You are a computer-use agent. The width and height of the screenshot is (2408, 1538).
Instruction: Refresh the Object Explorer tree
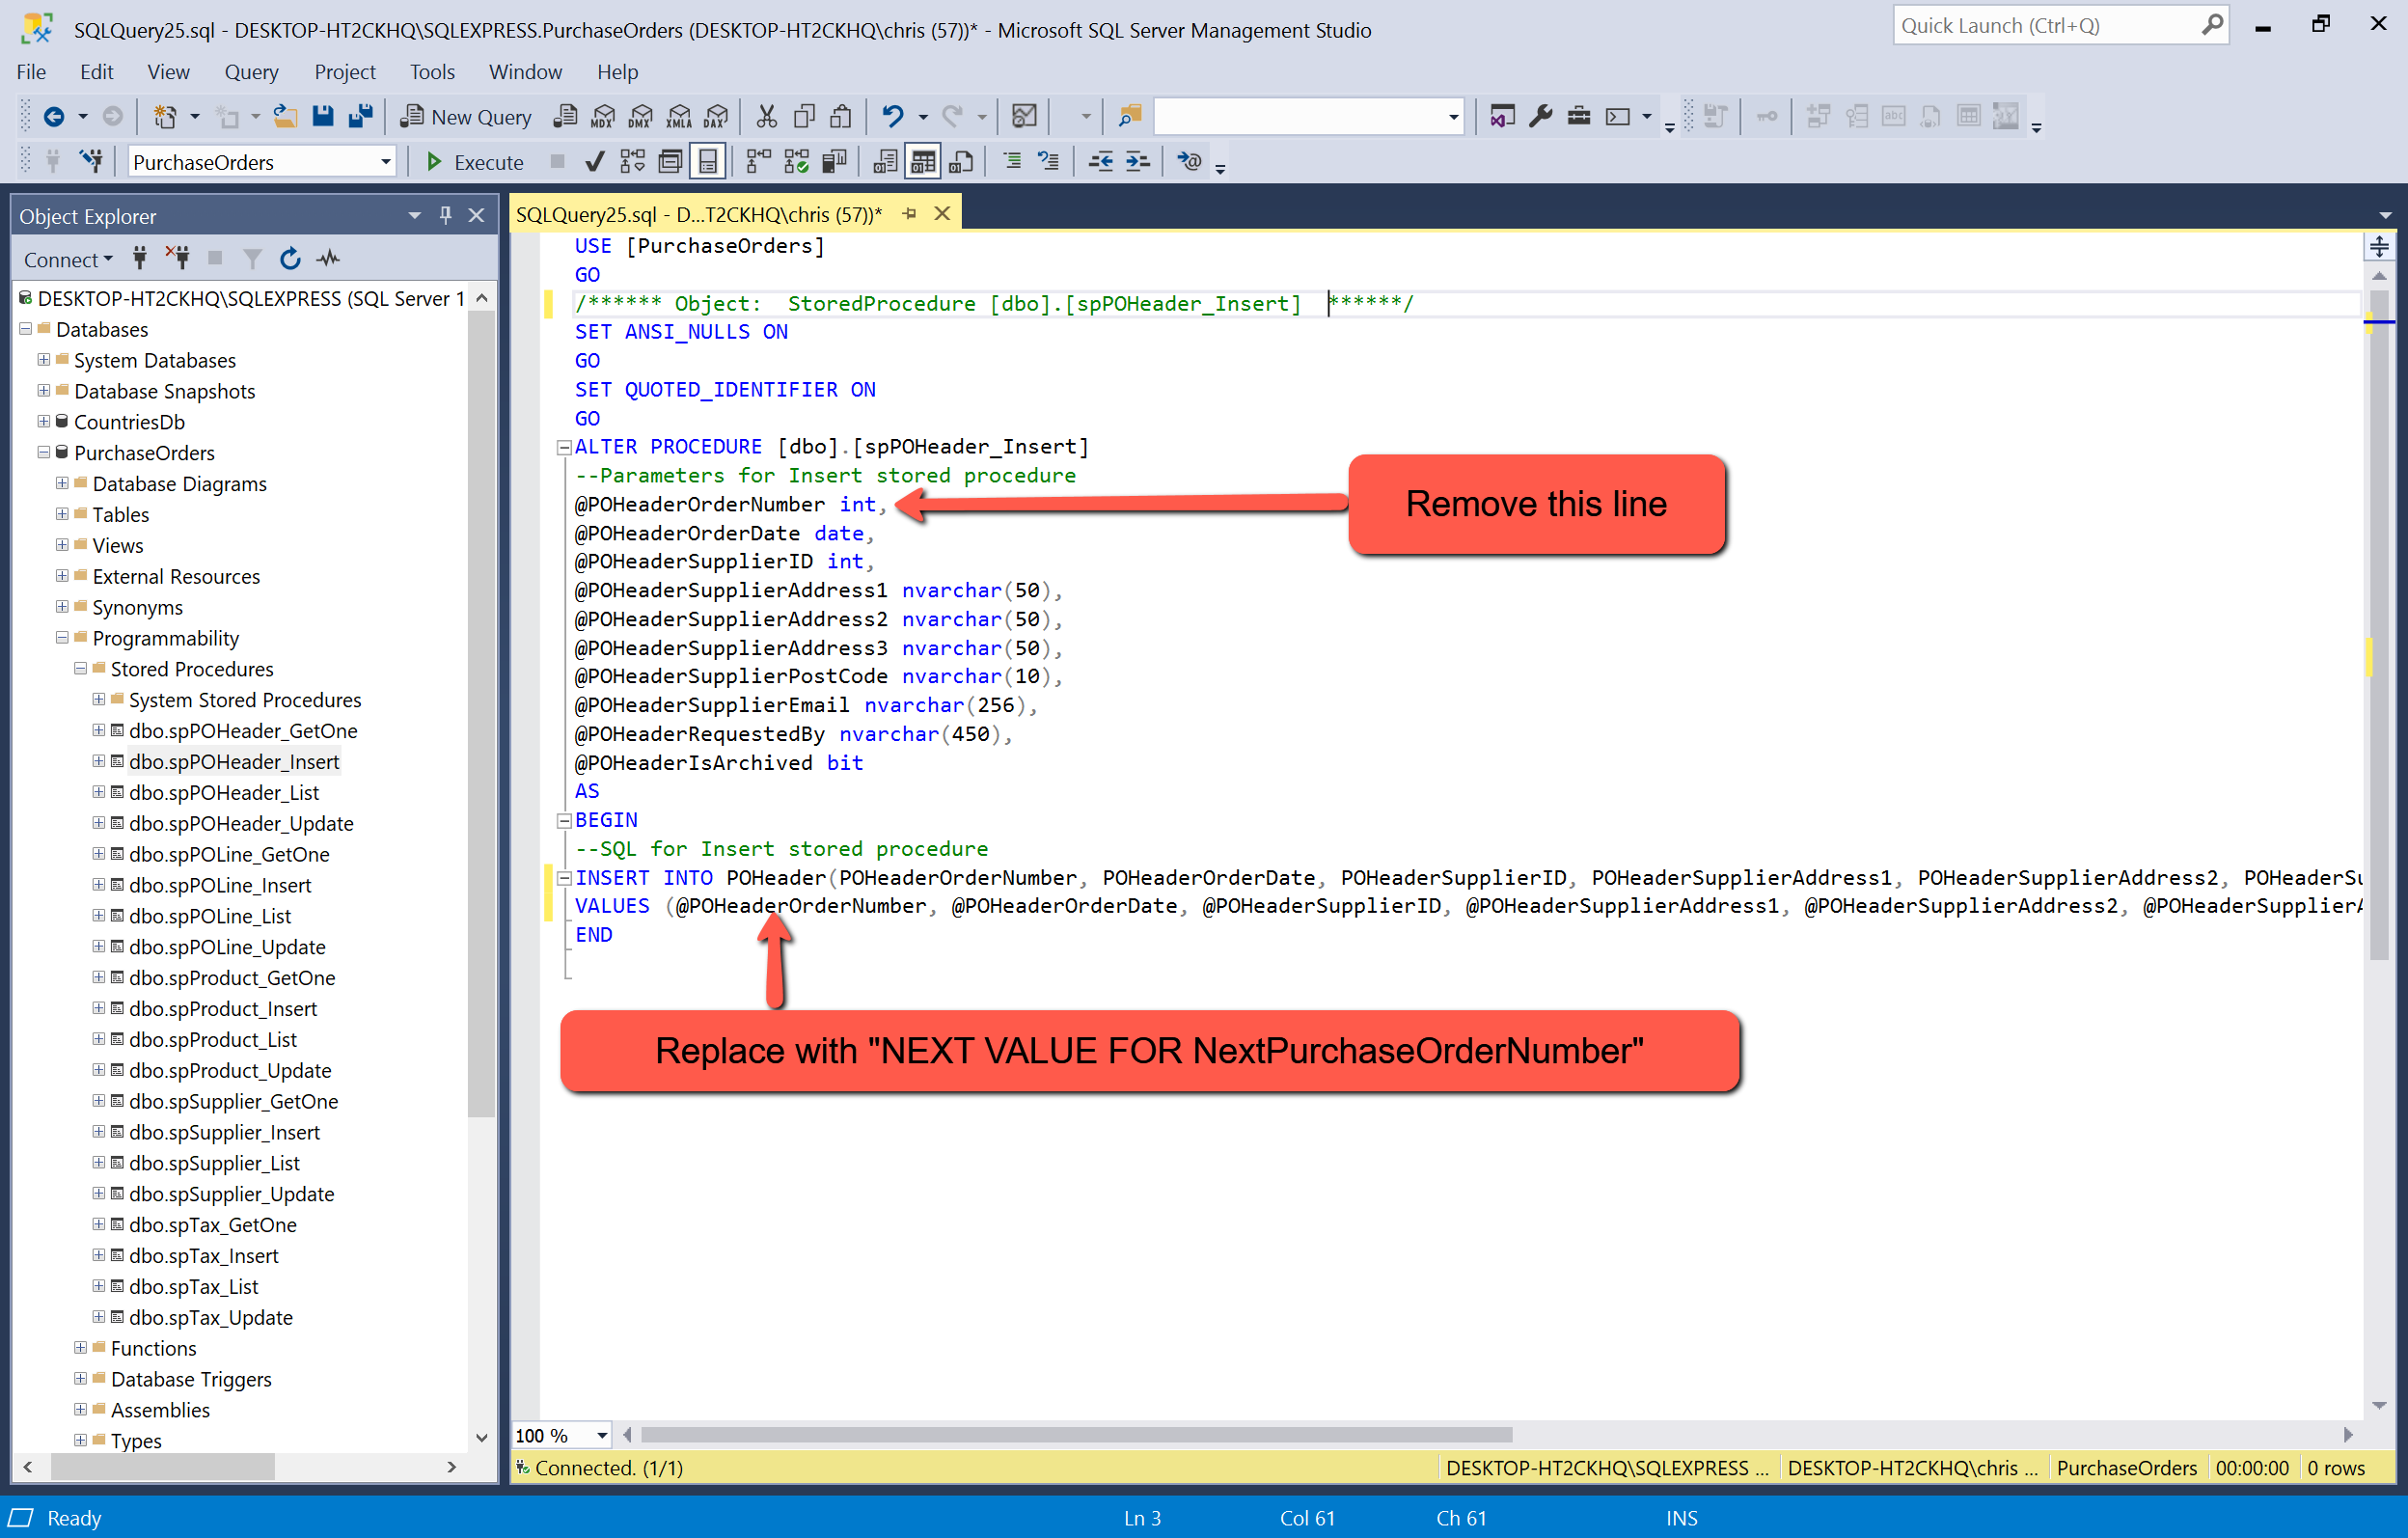[x=290, y=259]
